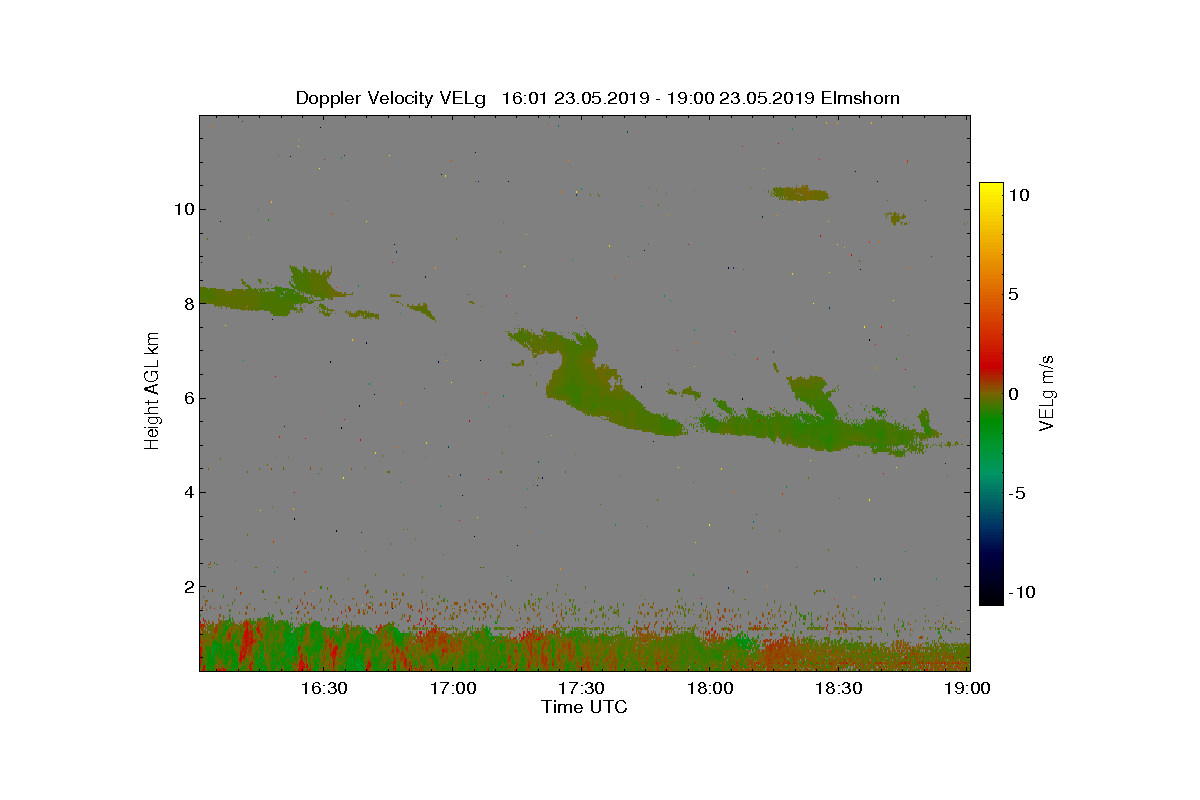Click the 17:30 time tick label
This screenshot has height=800, width=1200.
(x=581, y=688)
